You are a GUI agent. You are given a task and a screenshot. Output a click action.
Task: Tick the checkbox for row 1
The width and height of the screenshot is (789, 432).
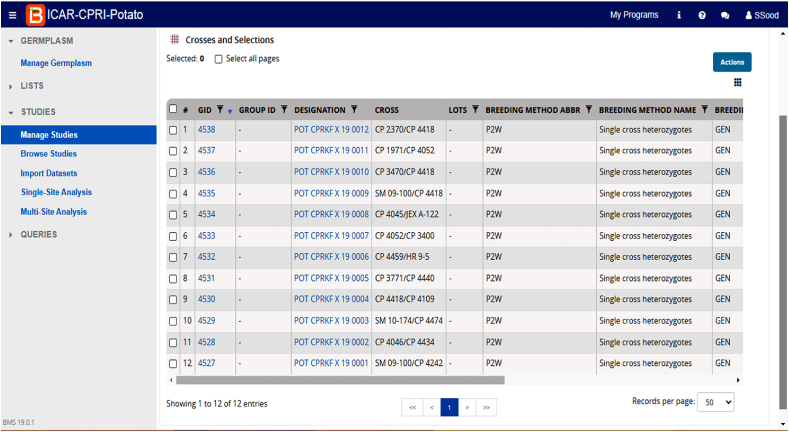coord(173,130)
